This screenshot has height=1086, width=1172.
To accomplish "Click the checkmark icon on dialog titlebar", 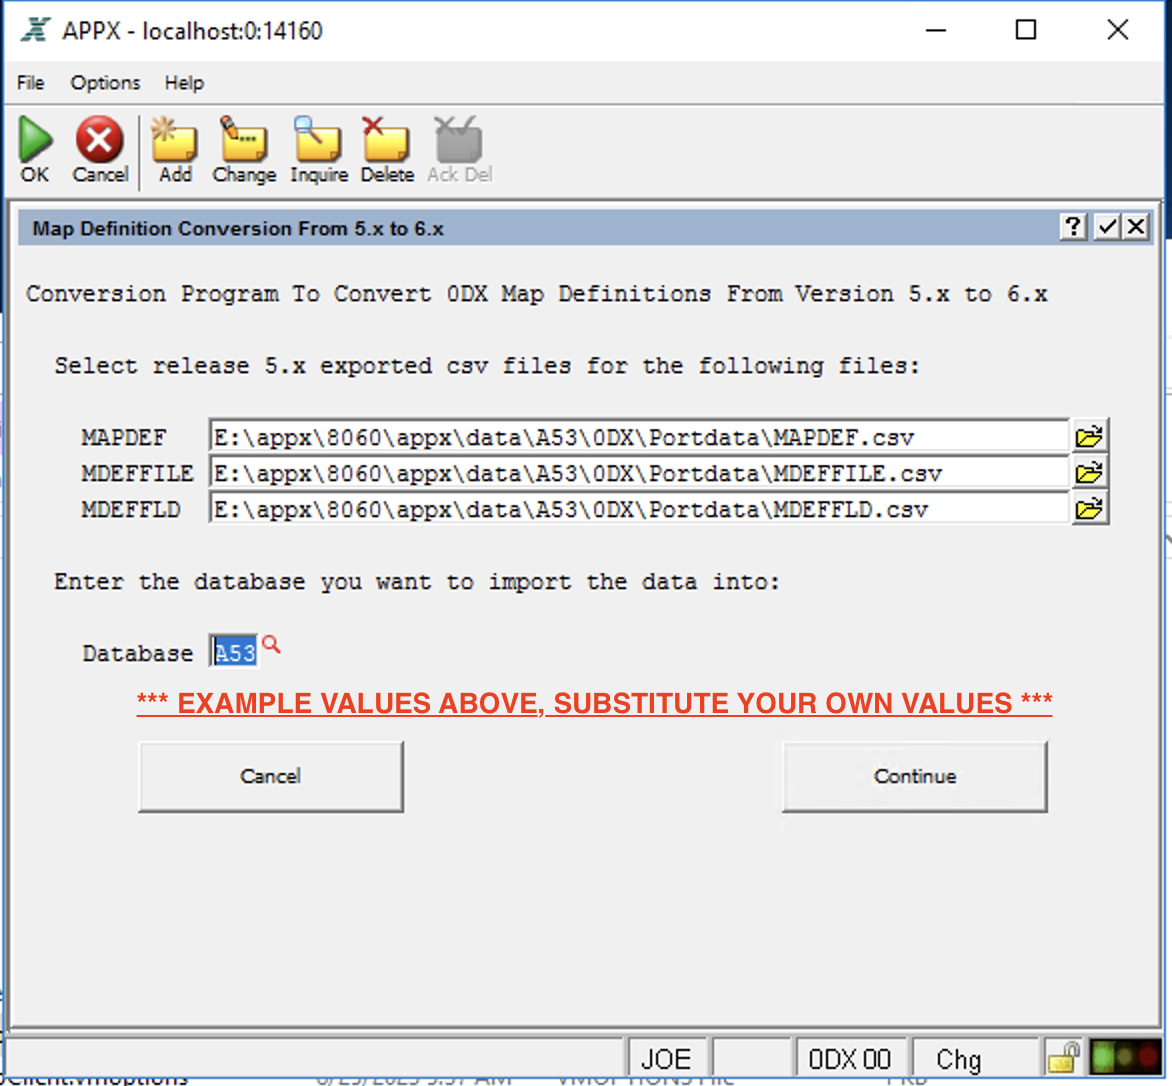I will (x=1106, y=227).
